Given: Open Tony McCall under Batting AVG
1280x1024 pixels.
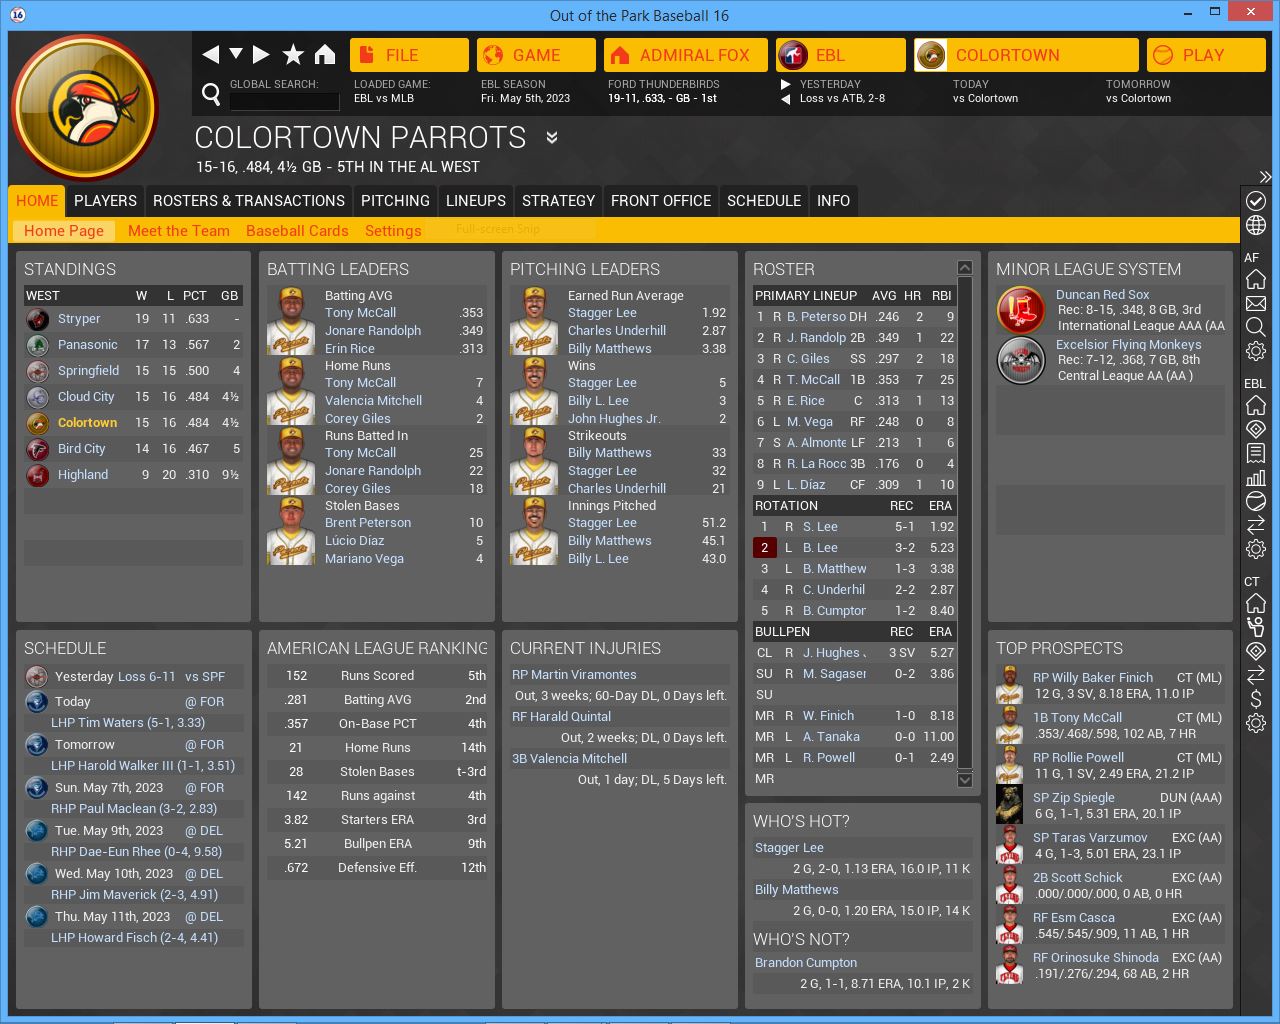Looking at the screenshot, I should [x=360, y=313].
